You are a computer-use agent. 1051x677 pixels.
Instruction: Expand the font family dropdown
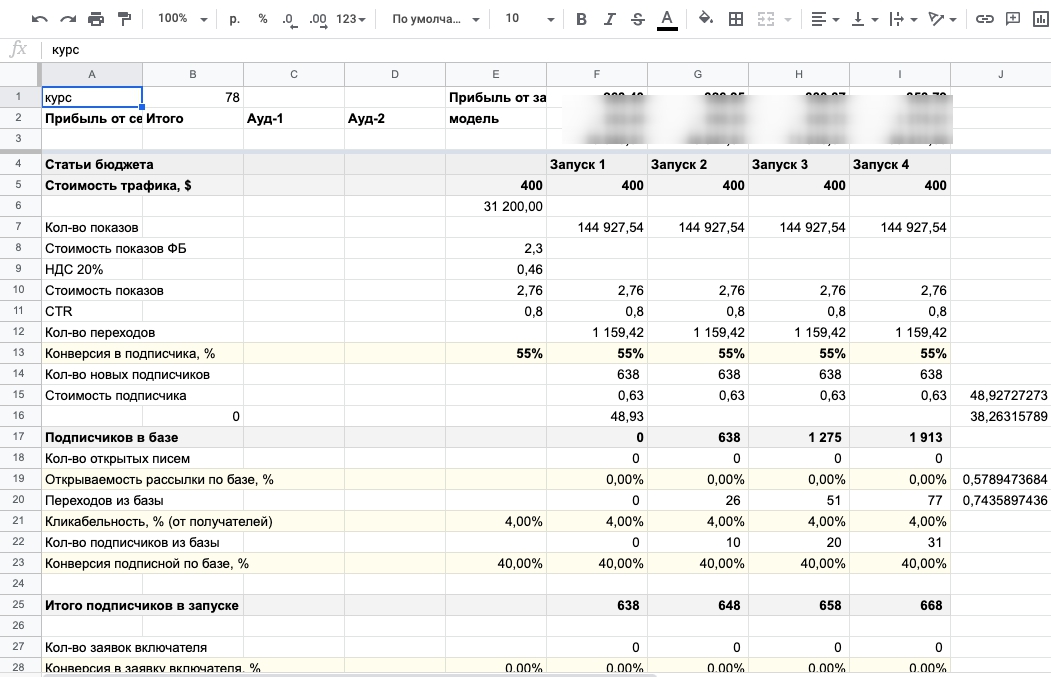(435, 19)
